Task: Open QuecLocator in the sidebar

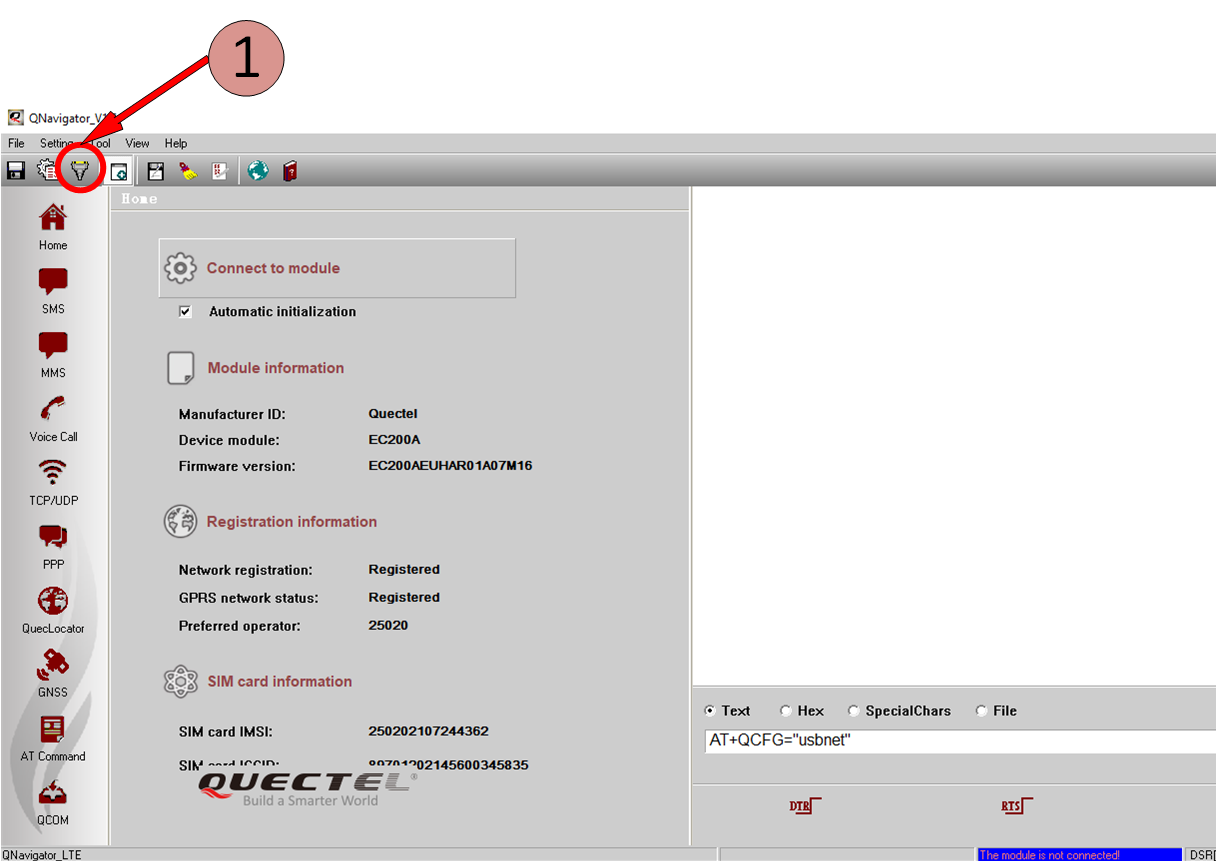Action: [x=53, y=610]
